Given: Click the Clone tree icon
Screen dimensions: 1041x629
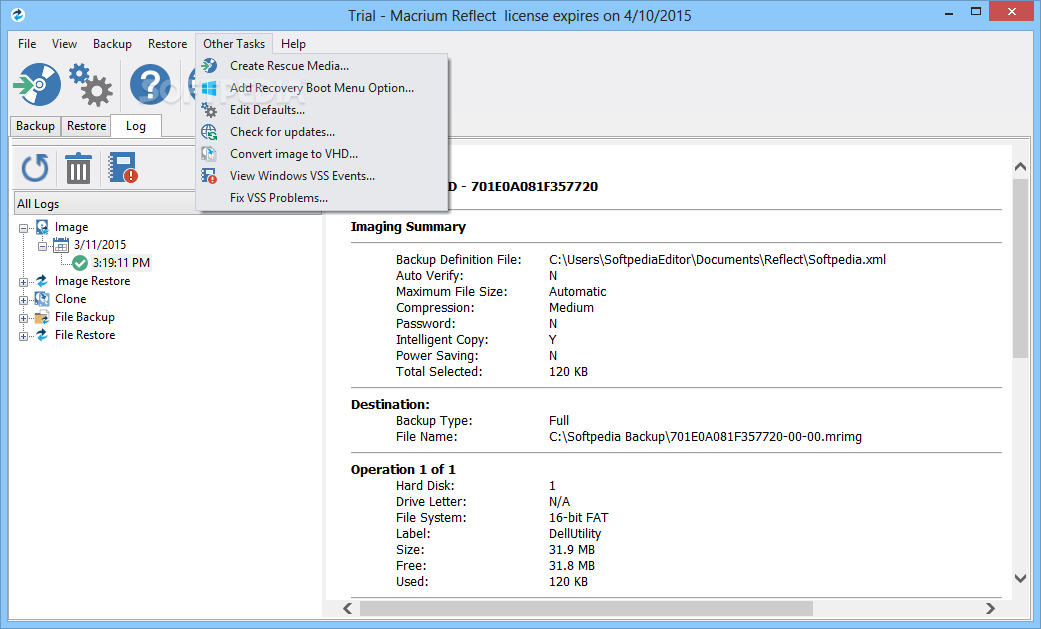Looking at the screenshot, I should [42, 299].
